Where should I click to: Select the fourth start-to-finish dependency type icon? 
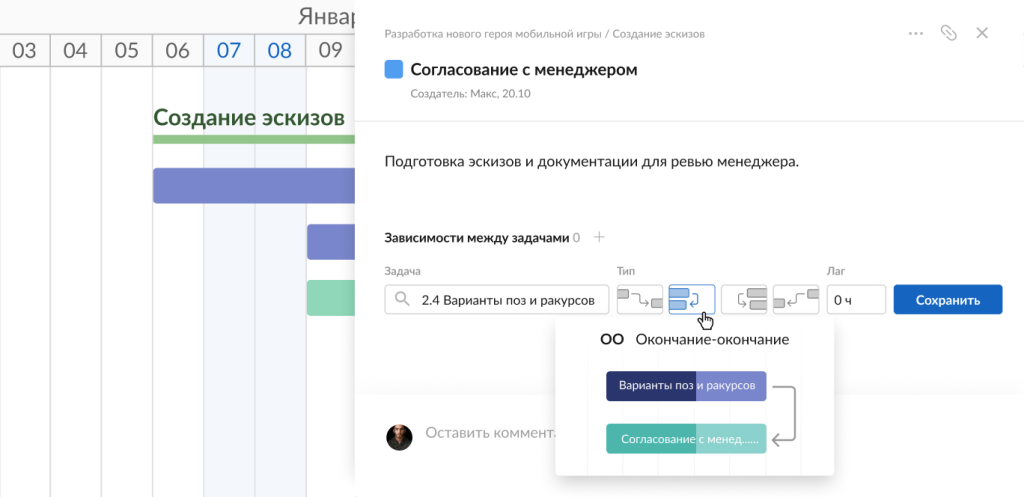(796, 299)
